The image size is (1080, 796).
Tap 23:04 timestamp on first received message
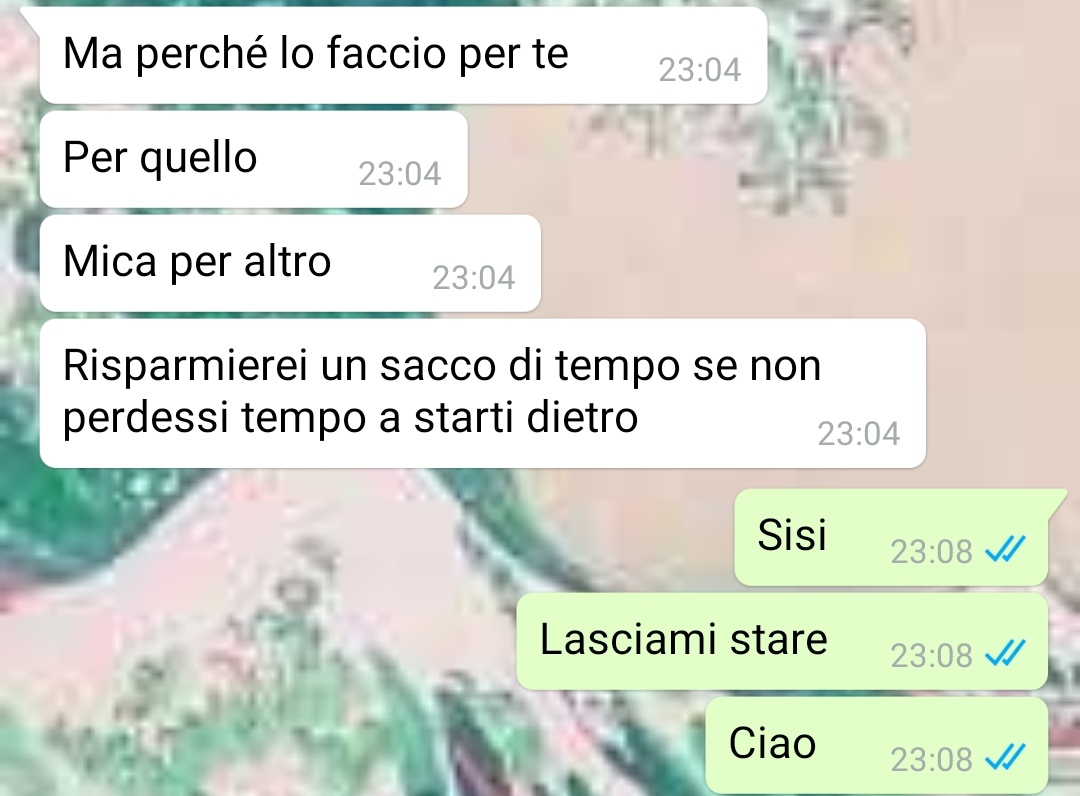[x=700, y=70]
